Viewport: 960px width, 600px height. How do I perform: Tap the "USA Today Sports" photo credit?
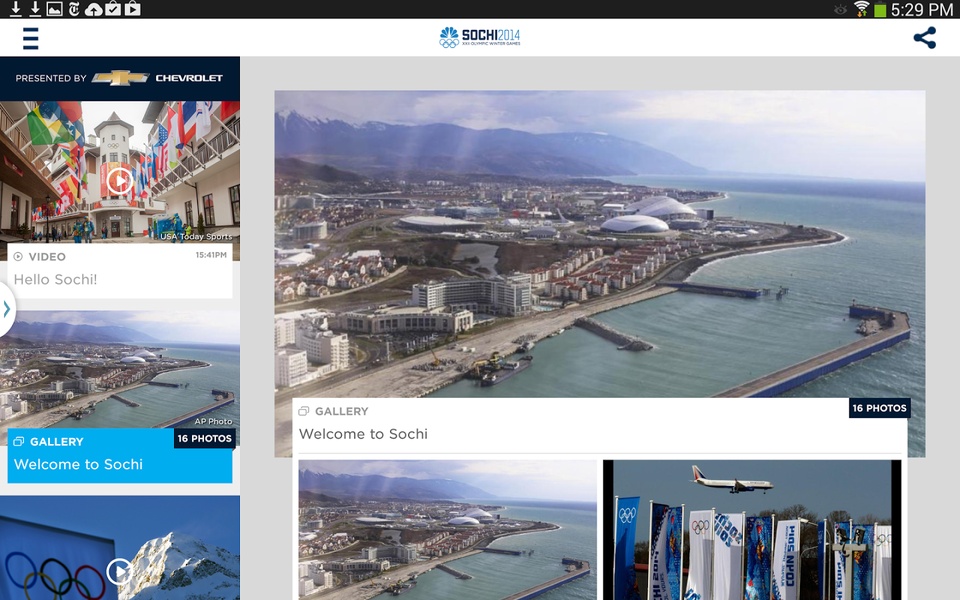click(x=196, y=236)
